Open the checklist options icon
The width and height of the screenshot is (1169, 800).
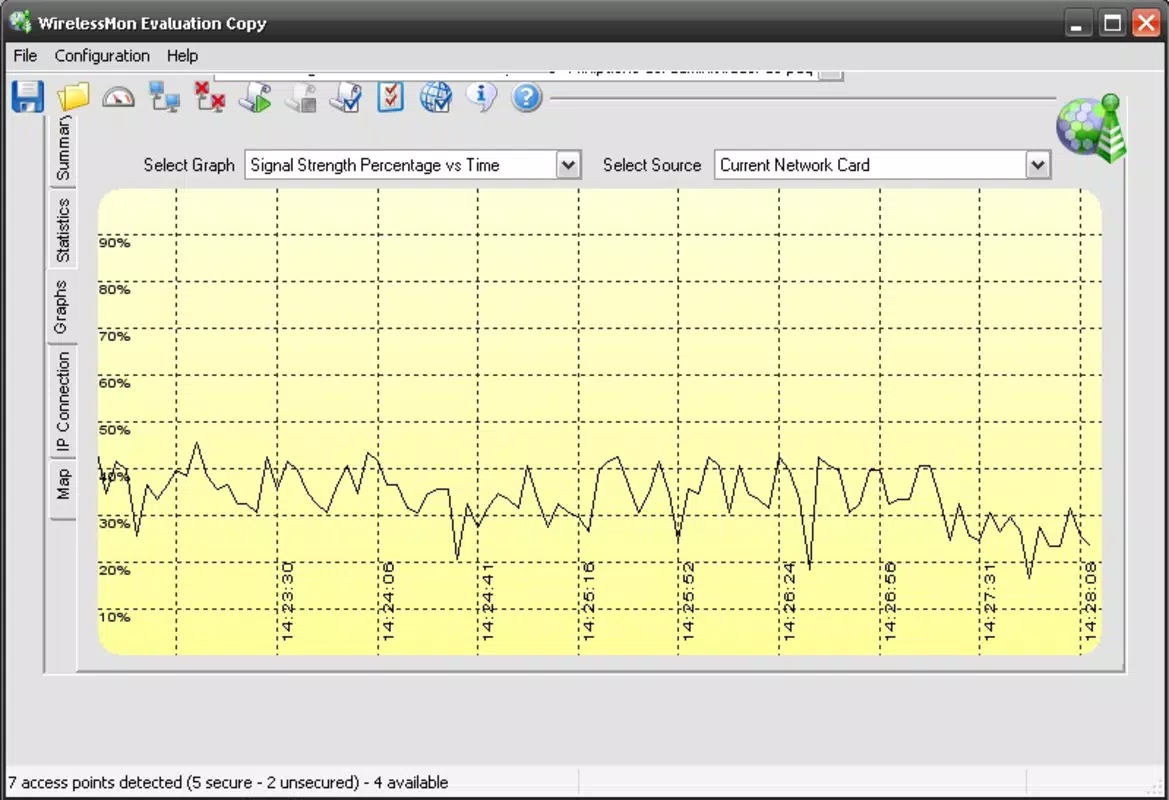(x=391, y=97)
